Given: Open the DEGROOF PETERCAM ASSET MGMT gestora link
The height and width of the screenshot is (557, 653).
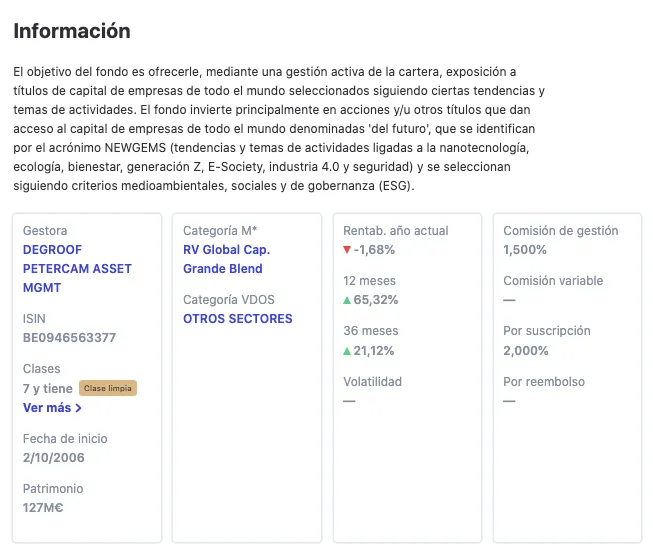Looking at the screenshot, I should click(x=77, y=268).
